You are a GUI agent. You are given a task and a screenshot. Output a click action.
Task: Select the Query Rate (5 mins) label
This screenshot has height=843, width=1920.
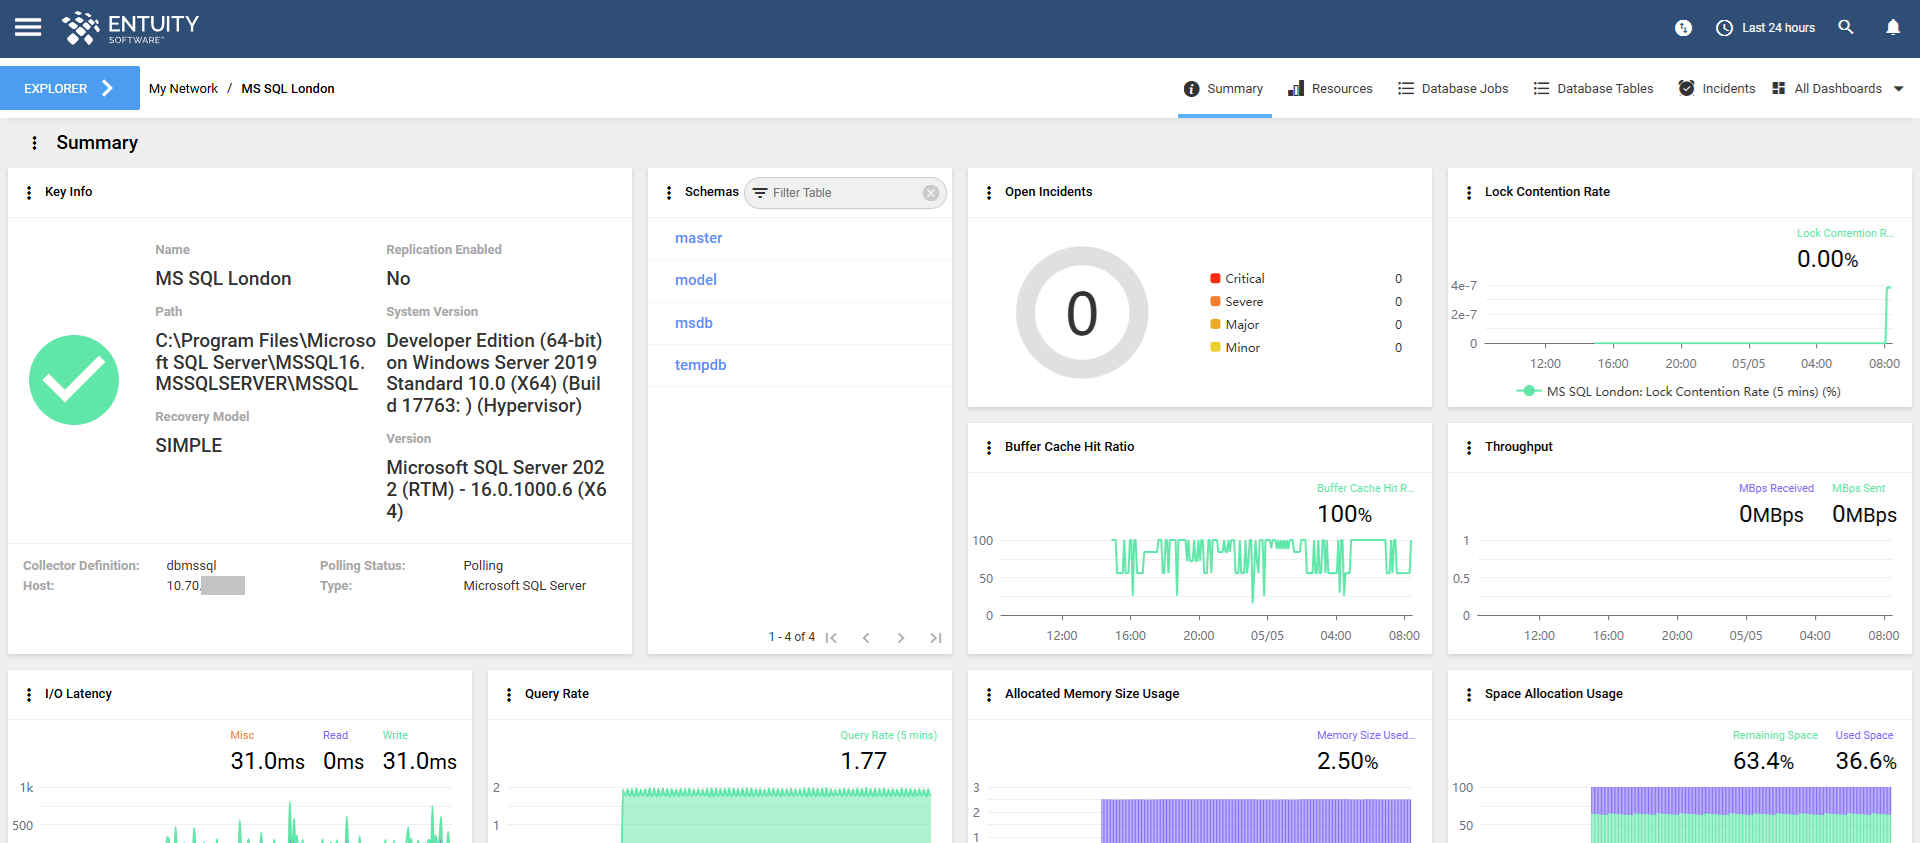click(888, 735)
